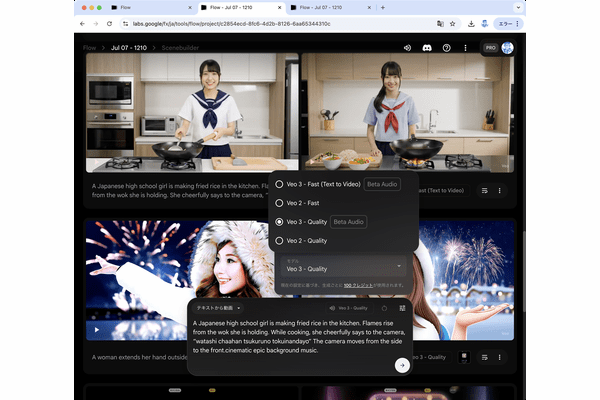Click the fried rice prompt description text
The width and height of the screenshot is (600, 400).
pyautogui.click(x=180, y=190)
